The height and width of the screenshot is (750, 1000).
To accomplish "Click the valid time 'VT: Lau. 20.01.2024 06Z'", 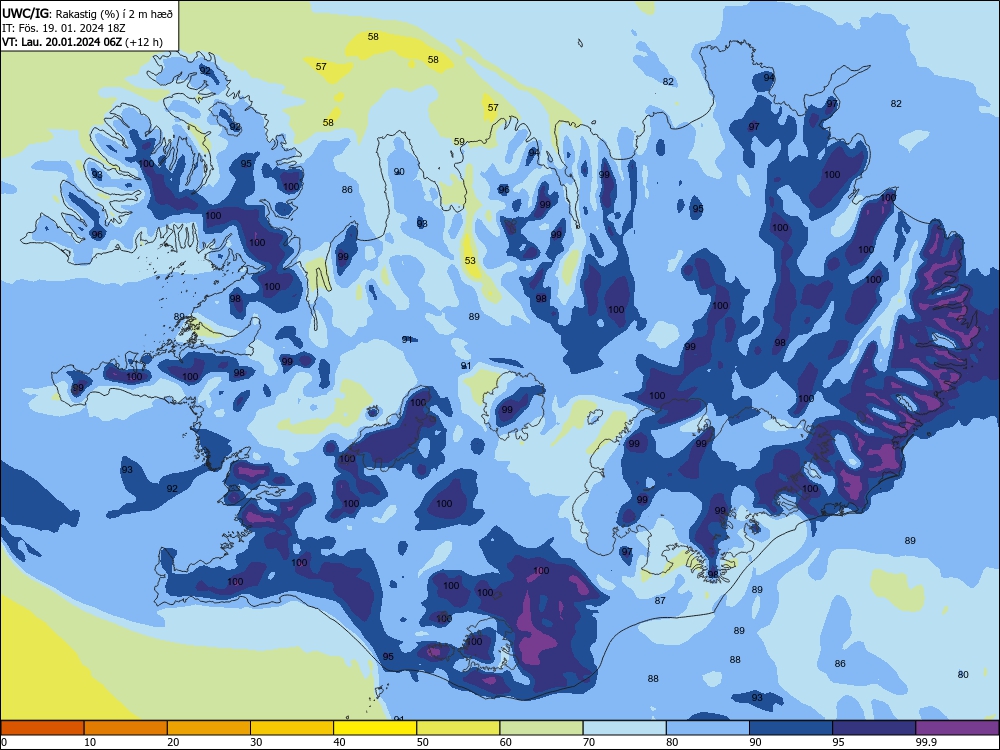I will point(63,42).
